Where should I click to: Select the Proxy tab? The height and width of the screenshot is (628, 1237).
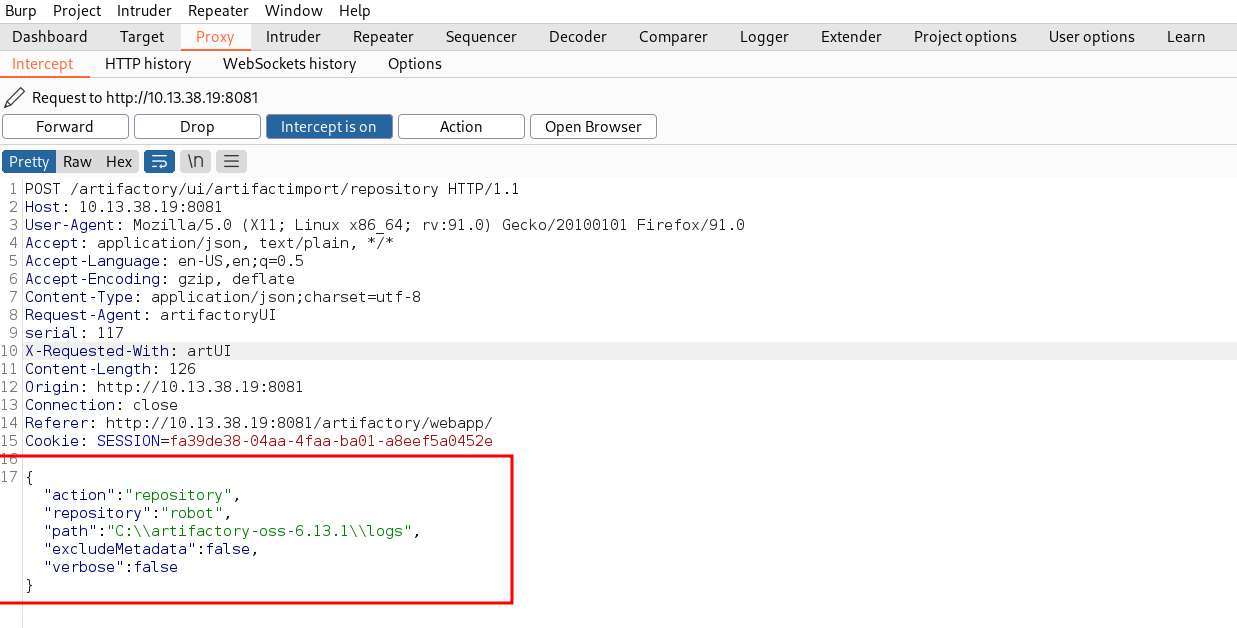pyautogui.click(x=215, y=37)
